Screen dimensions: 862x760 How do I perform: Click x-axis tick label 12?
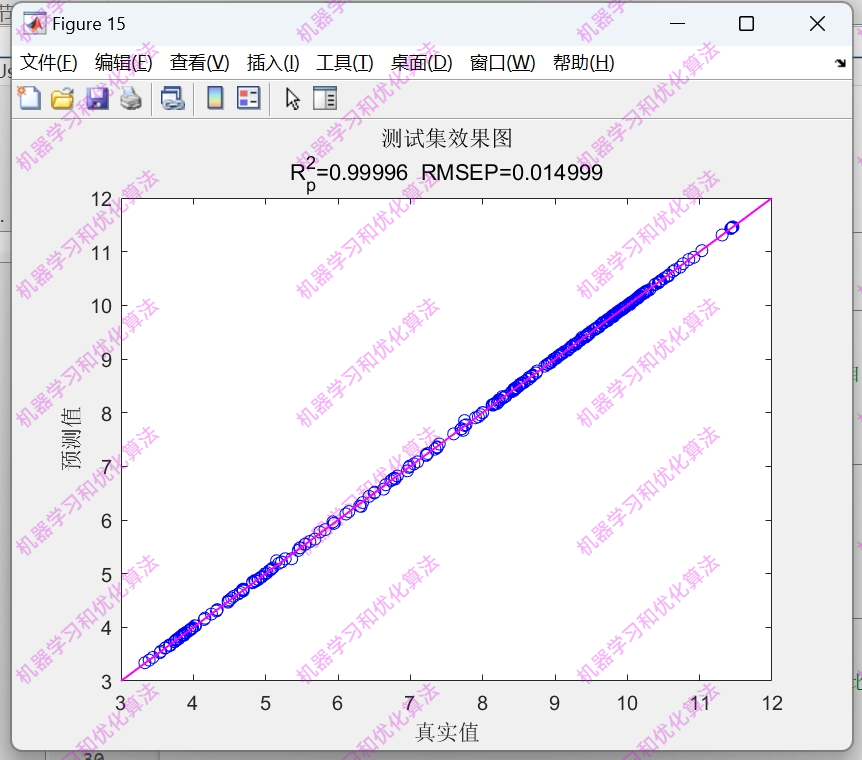772,703
